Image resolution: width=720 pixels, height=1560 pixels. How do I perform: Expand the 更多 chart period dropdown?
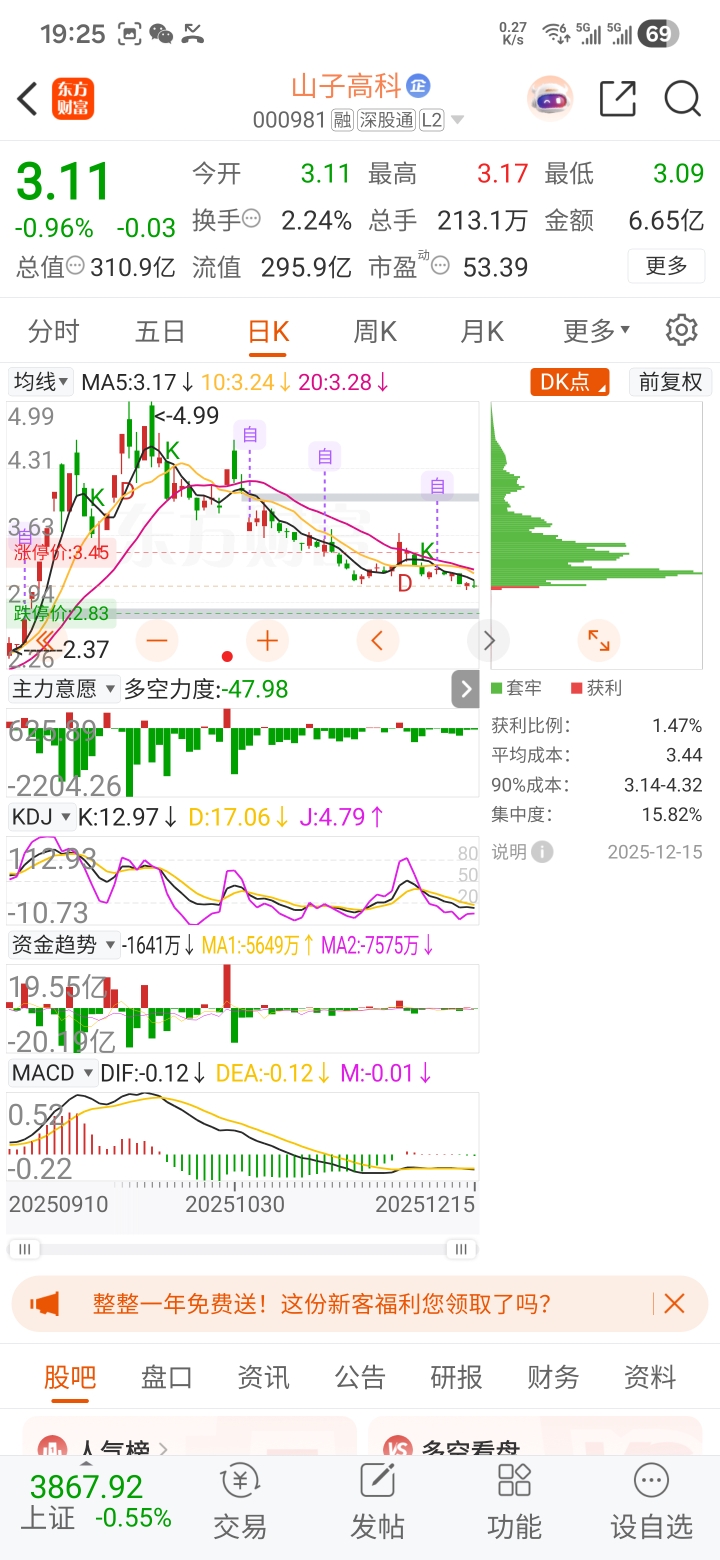point(597,330)
